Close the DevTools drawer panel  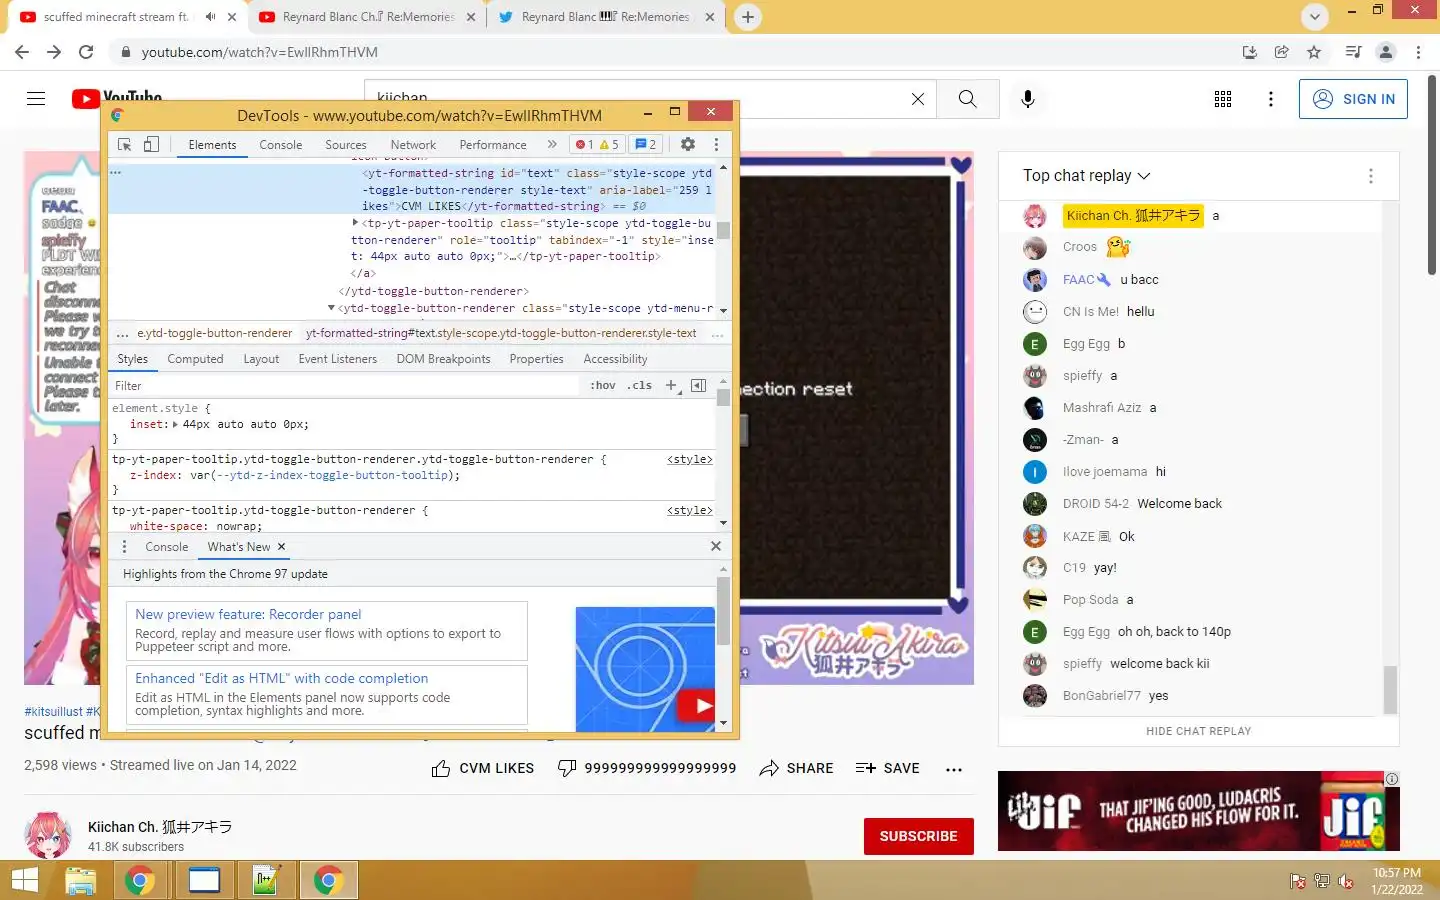click(x=716, y=546)
